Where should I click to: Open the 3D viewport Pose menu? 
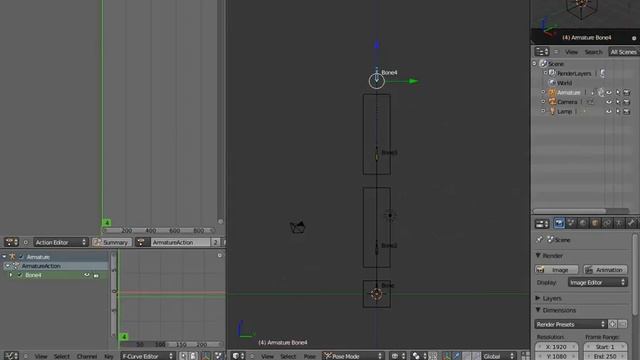click(310, 356)
